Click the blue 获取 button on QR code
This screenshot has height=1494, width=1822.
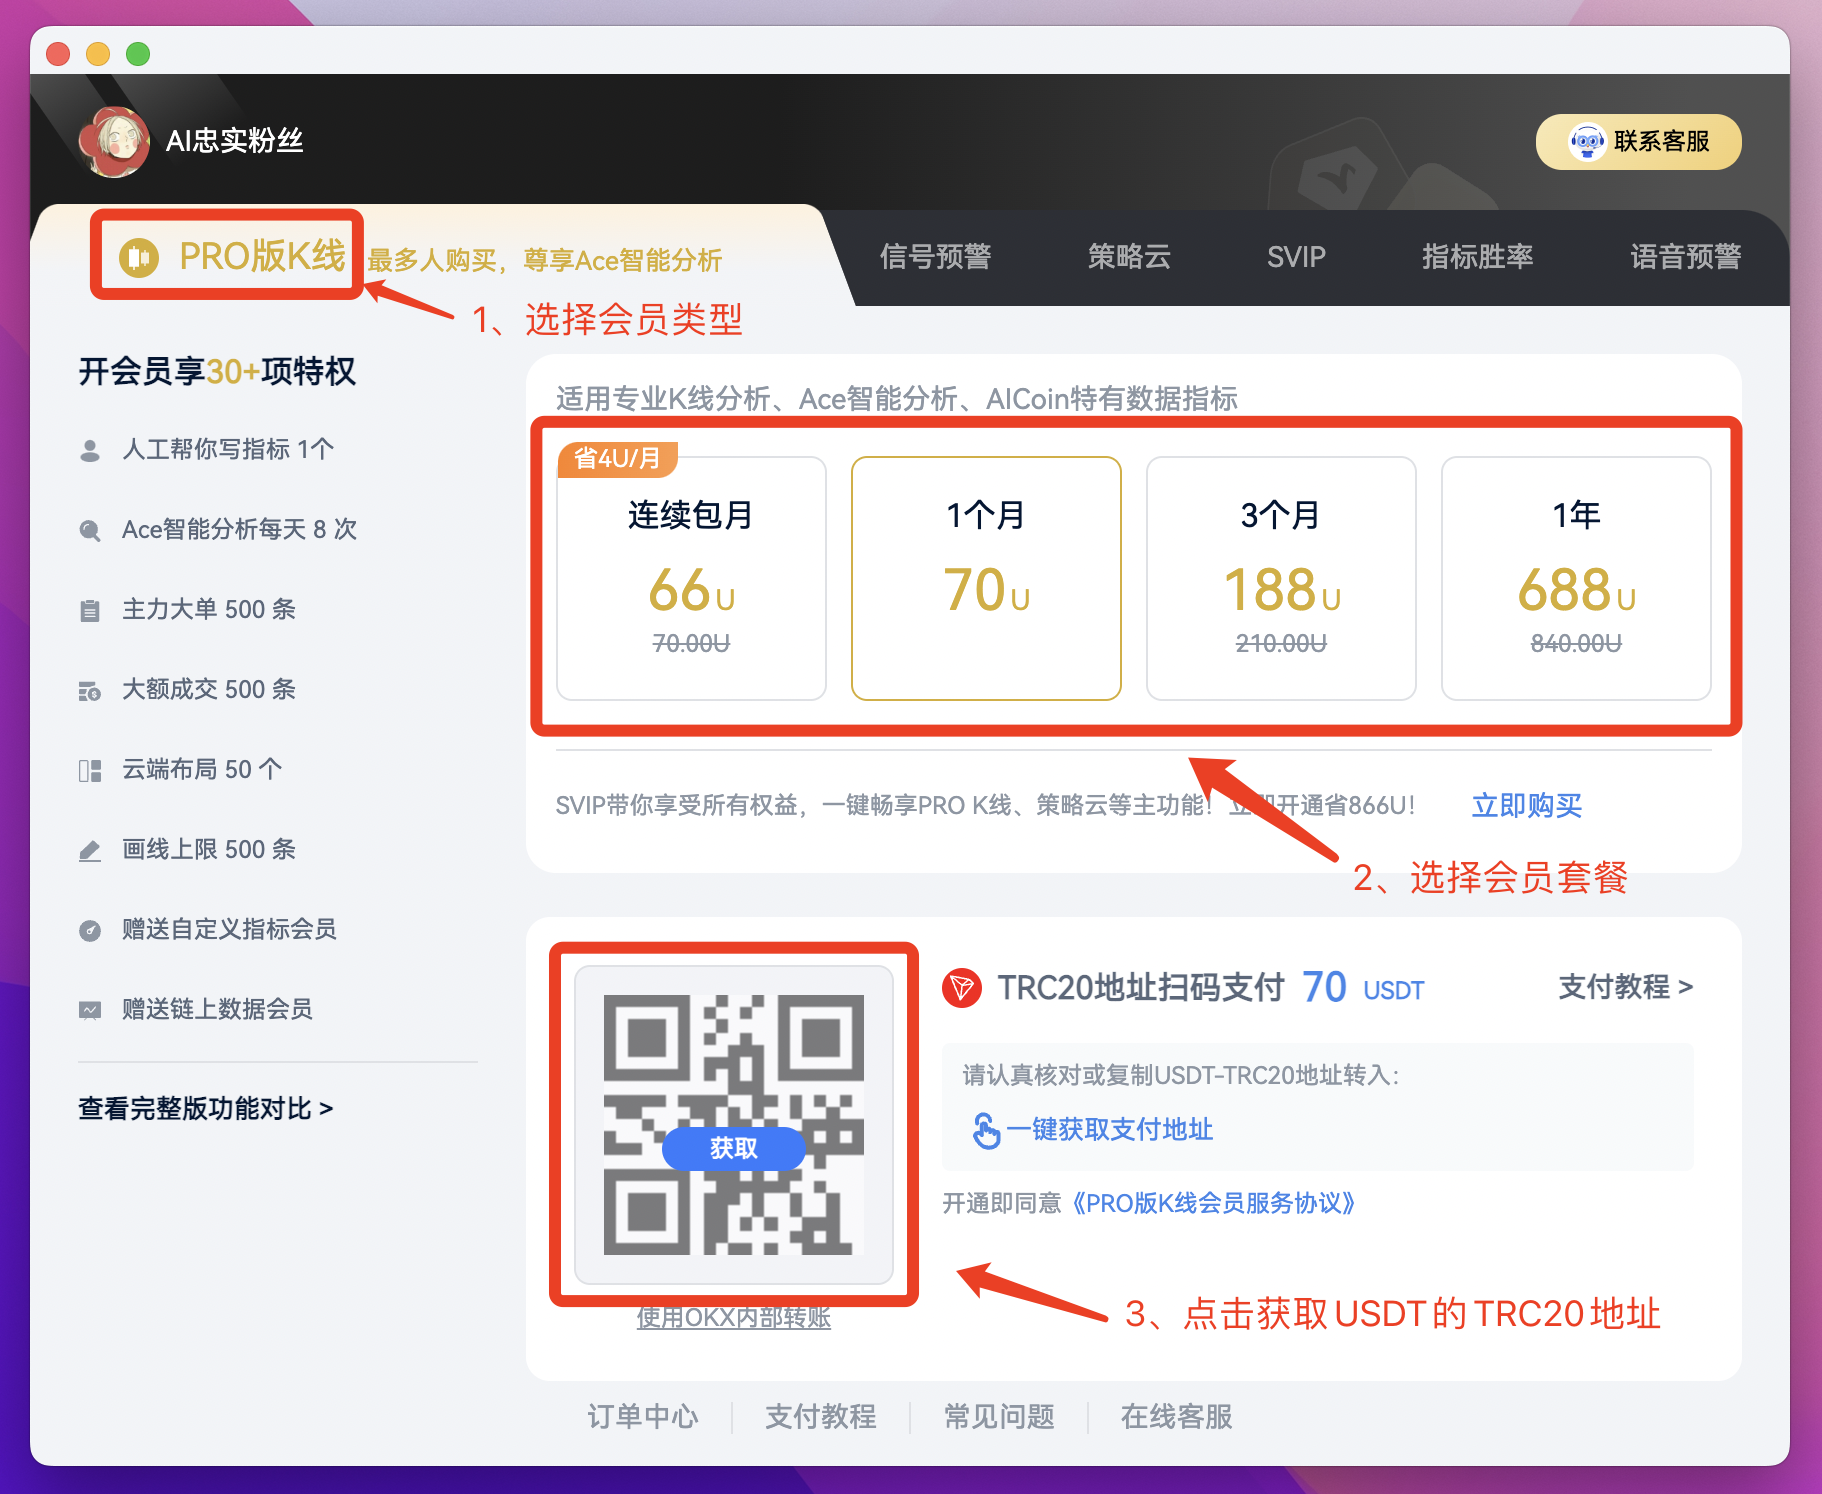click(734, 1148)
